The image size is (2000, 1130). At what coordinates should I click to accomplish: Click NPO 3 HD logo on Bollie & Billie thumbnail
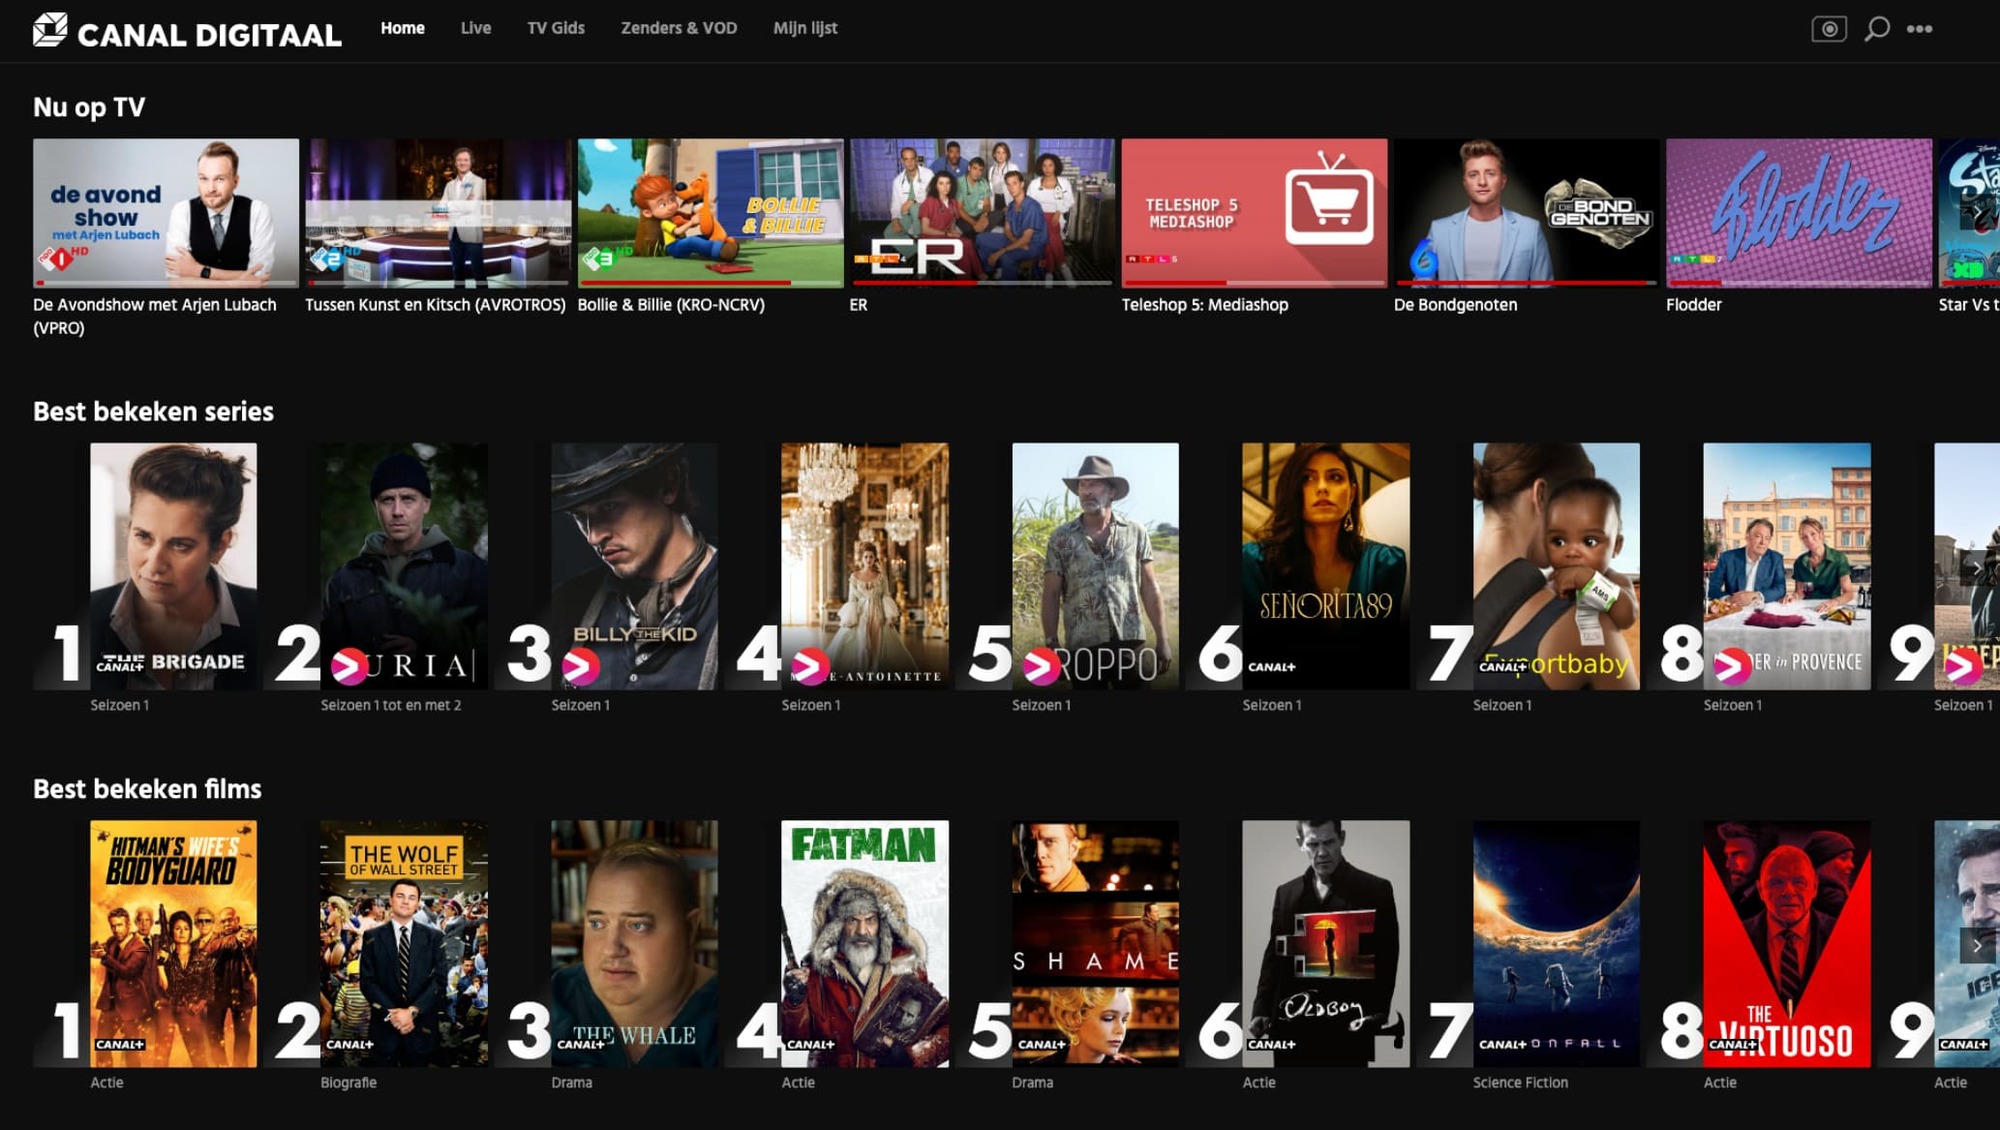tap(607, 258)
